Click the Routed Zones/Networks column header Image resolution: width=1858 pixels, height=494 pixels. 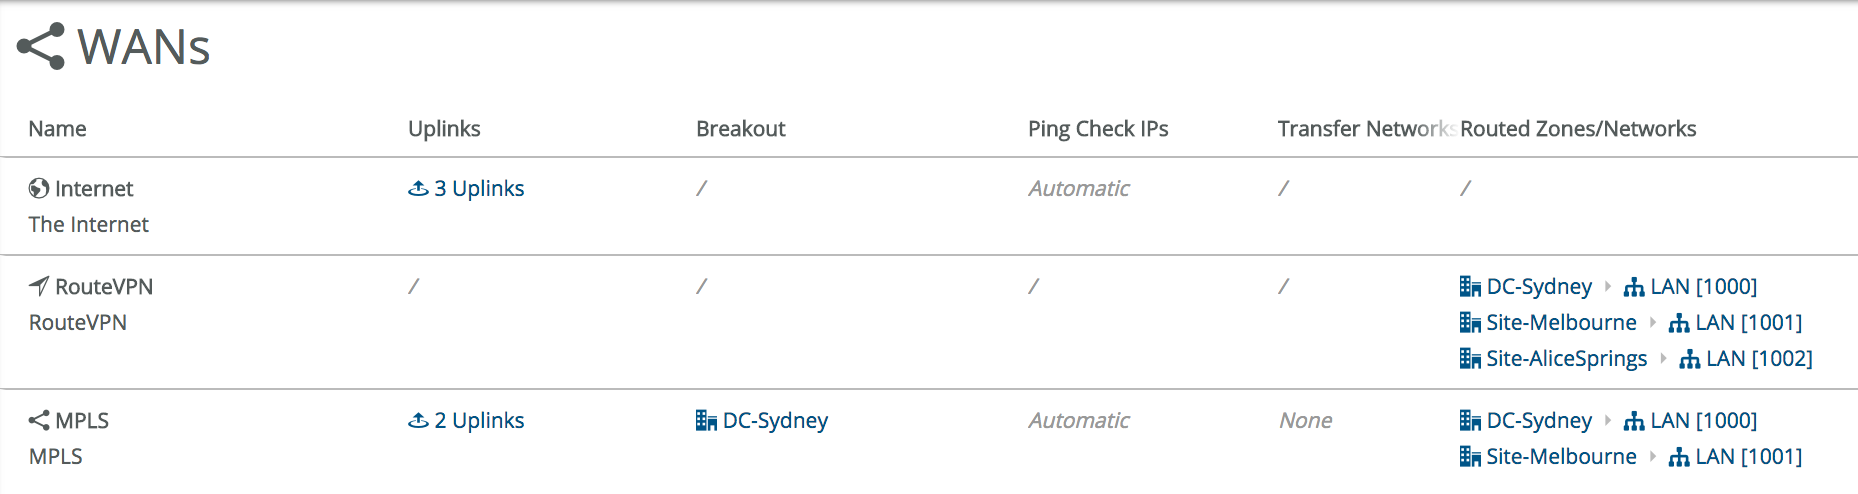tap(1578, 129)
